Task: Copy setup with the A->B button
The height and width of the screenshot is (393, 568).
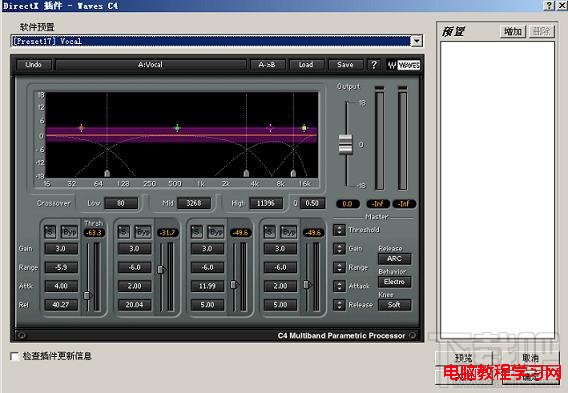Action: coord(267,65)
